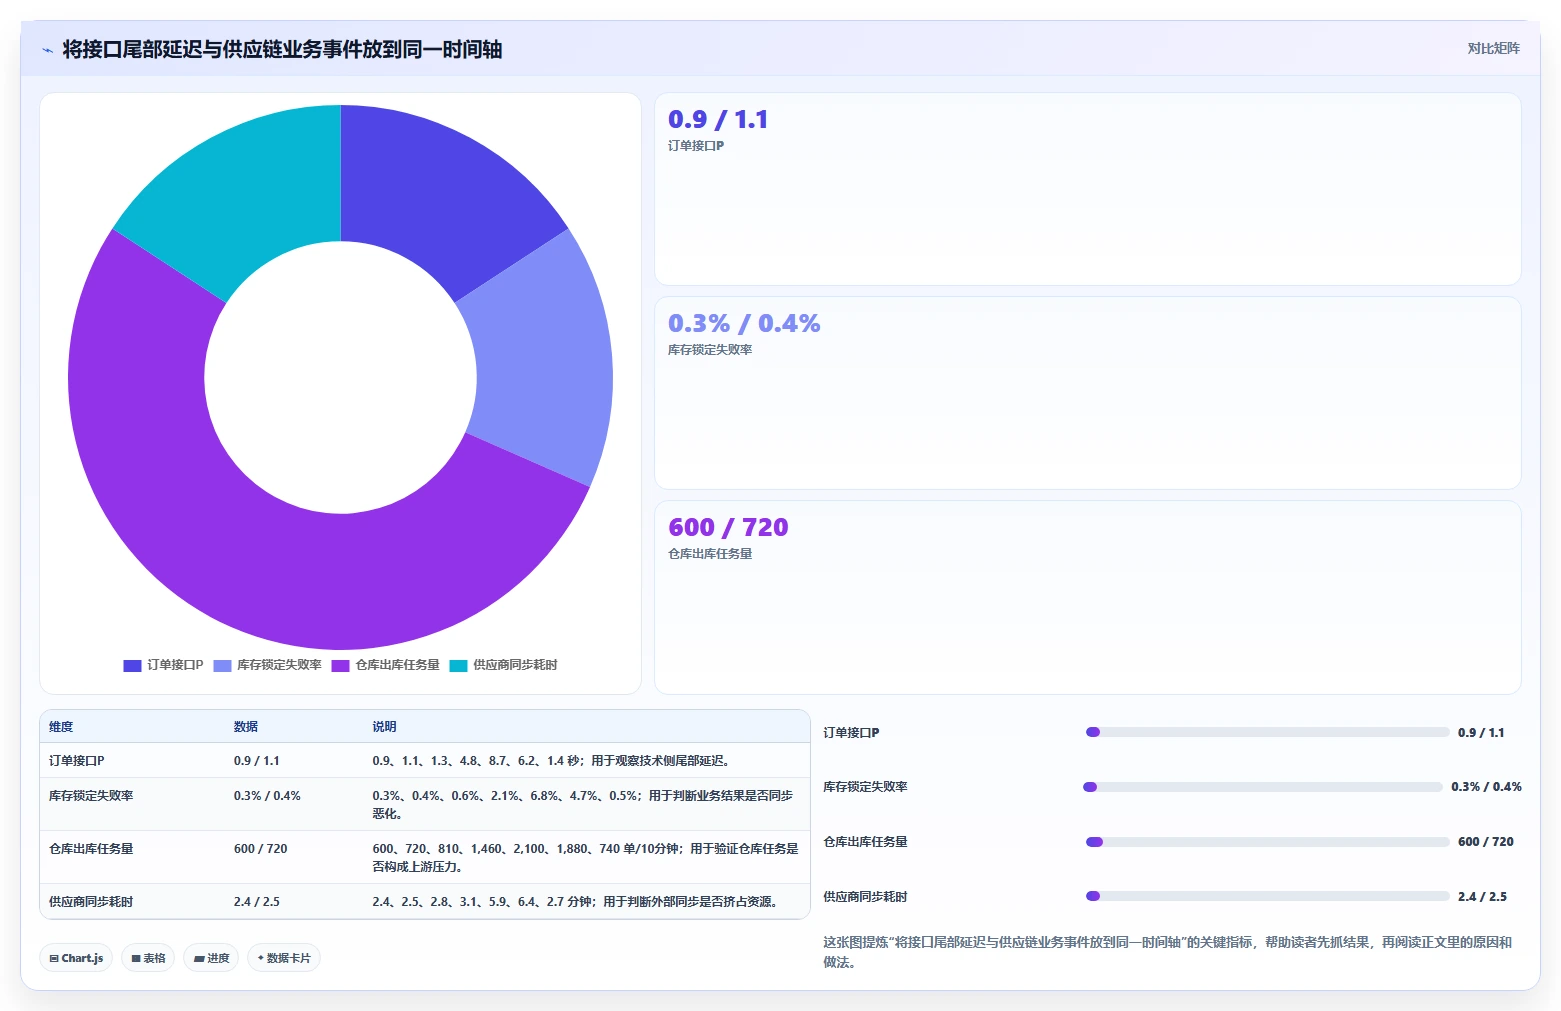Select the 订单接口P table row cell
This screenshot has width=1561, height=1011.
(x=76, y=761)
